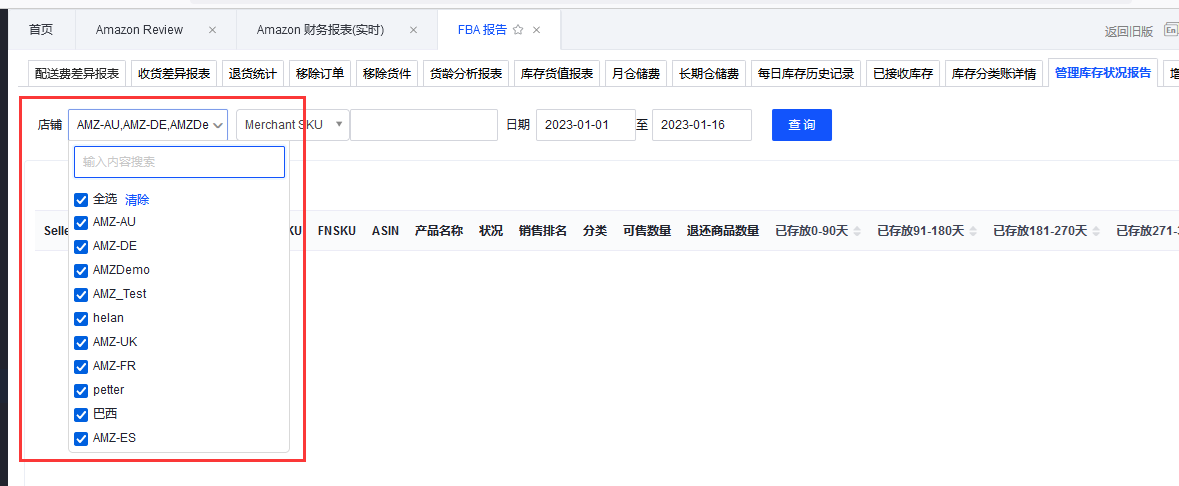Click the En language icon
This screenshot has height=486, width=1179.
(1171, 30)
